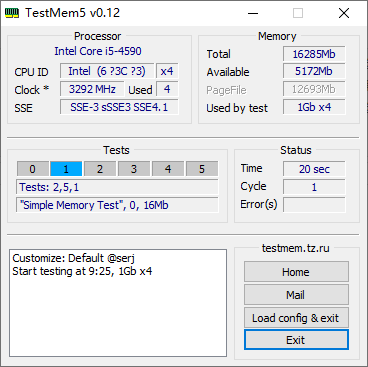Click the TestMem5 v0.12 window title
Image resolution: width=368 pixels, height=367 pixels.
pos(73,13)
